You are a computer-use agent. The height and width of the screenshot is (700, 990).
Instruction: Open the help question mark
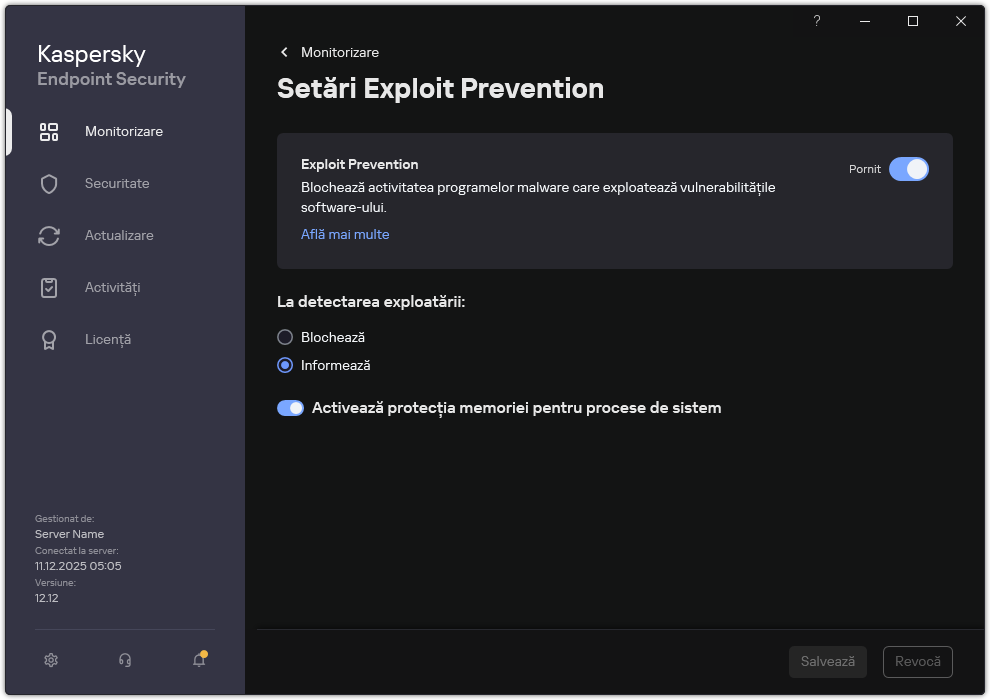coord(816,21)
